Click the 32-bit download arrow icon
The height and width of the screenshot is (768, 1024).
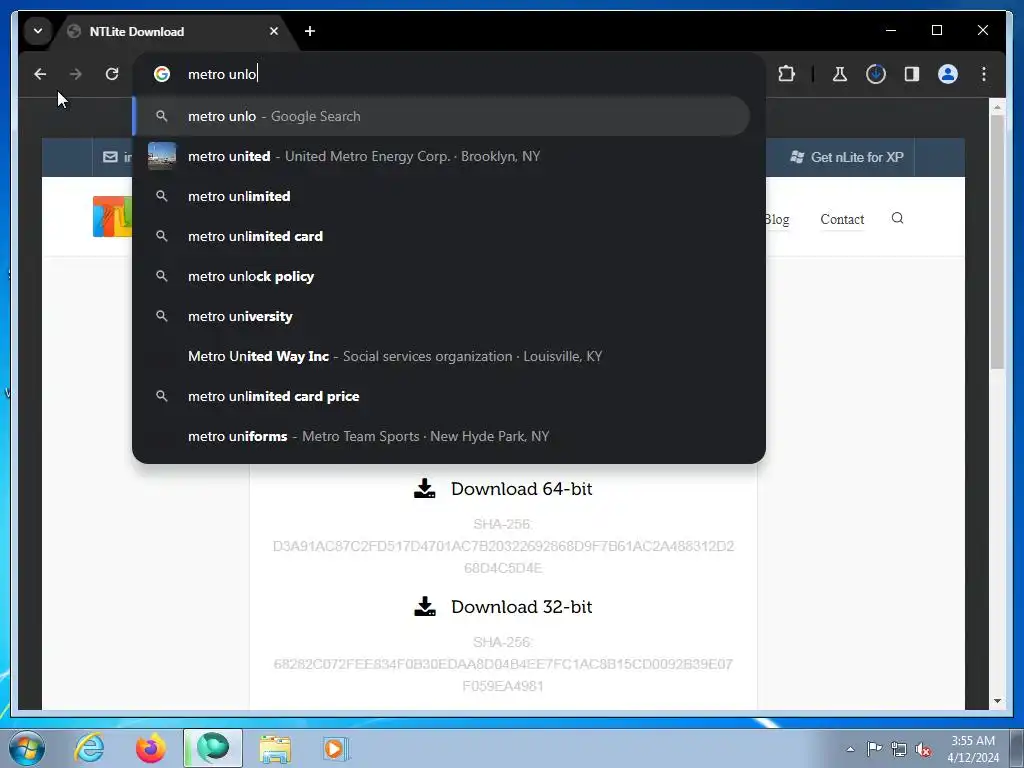click(x=424, y=607)
